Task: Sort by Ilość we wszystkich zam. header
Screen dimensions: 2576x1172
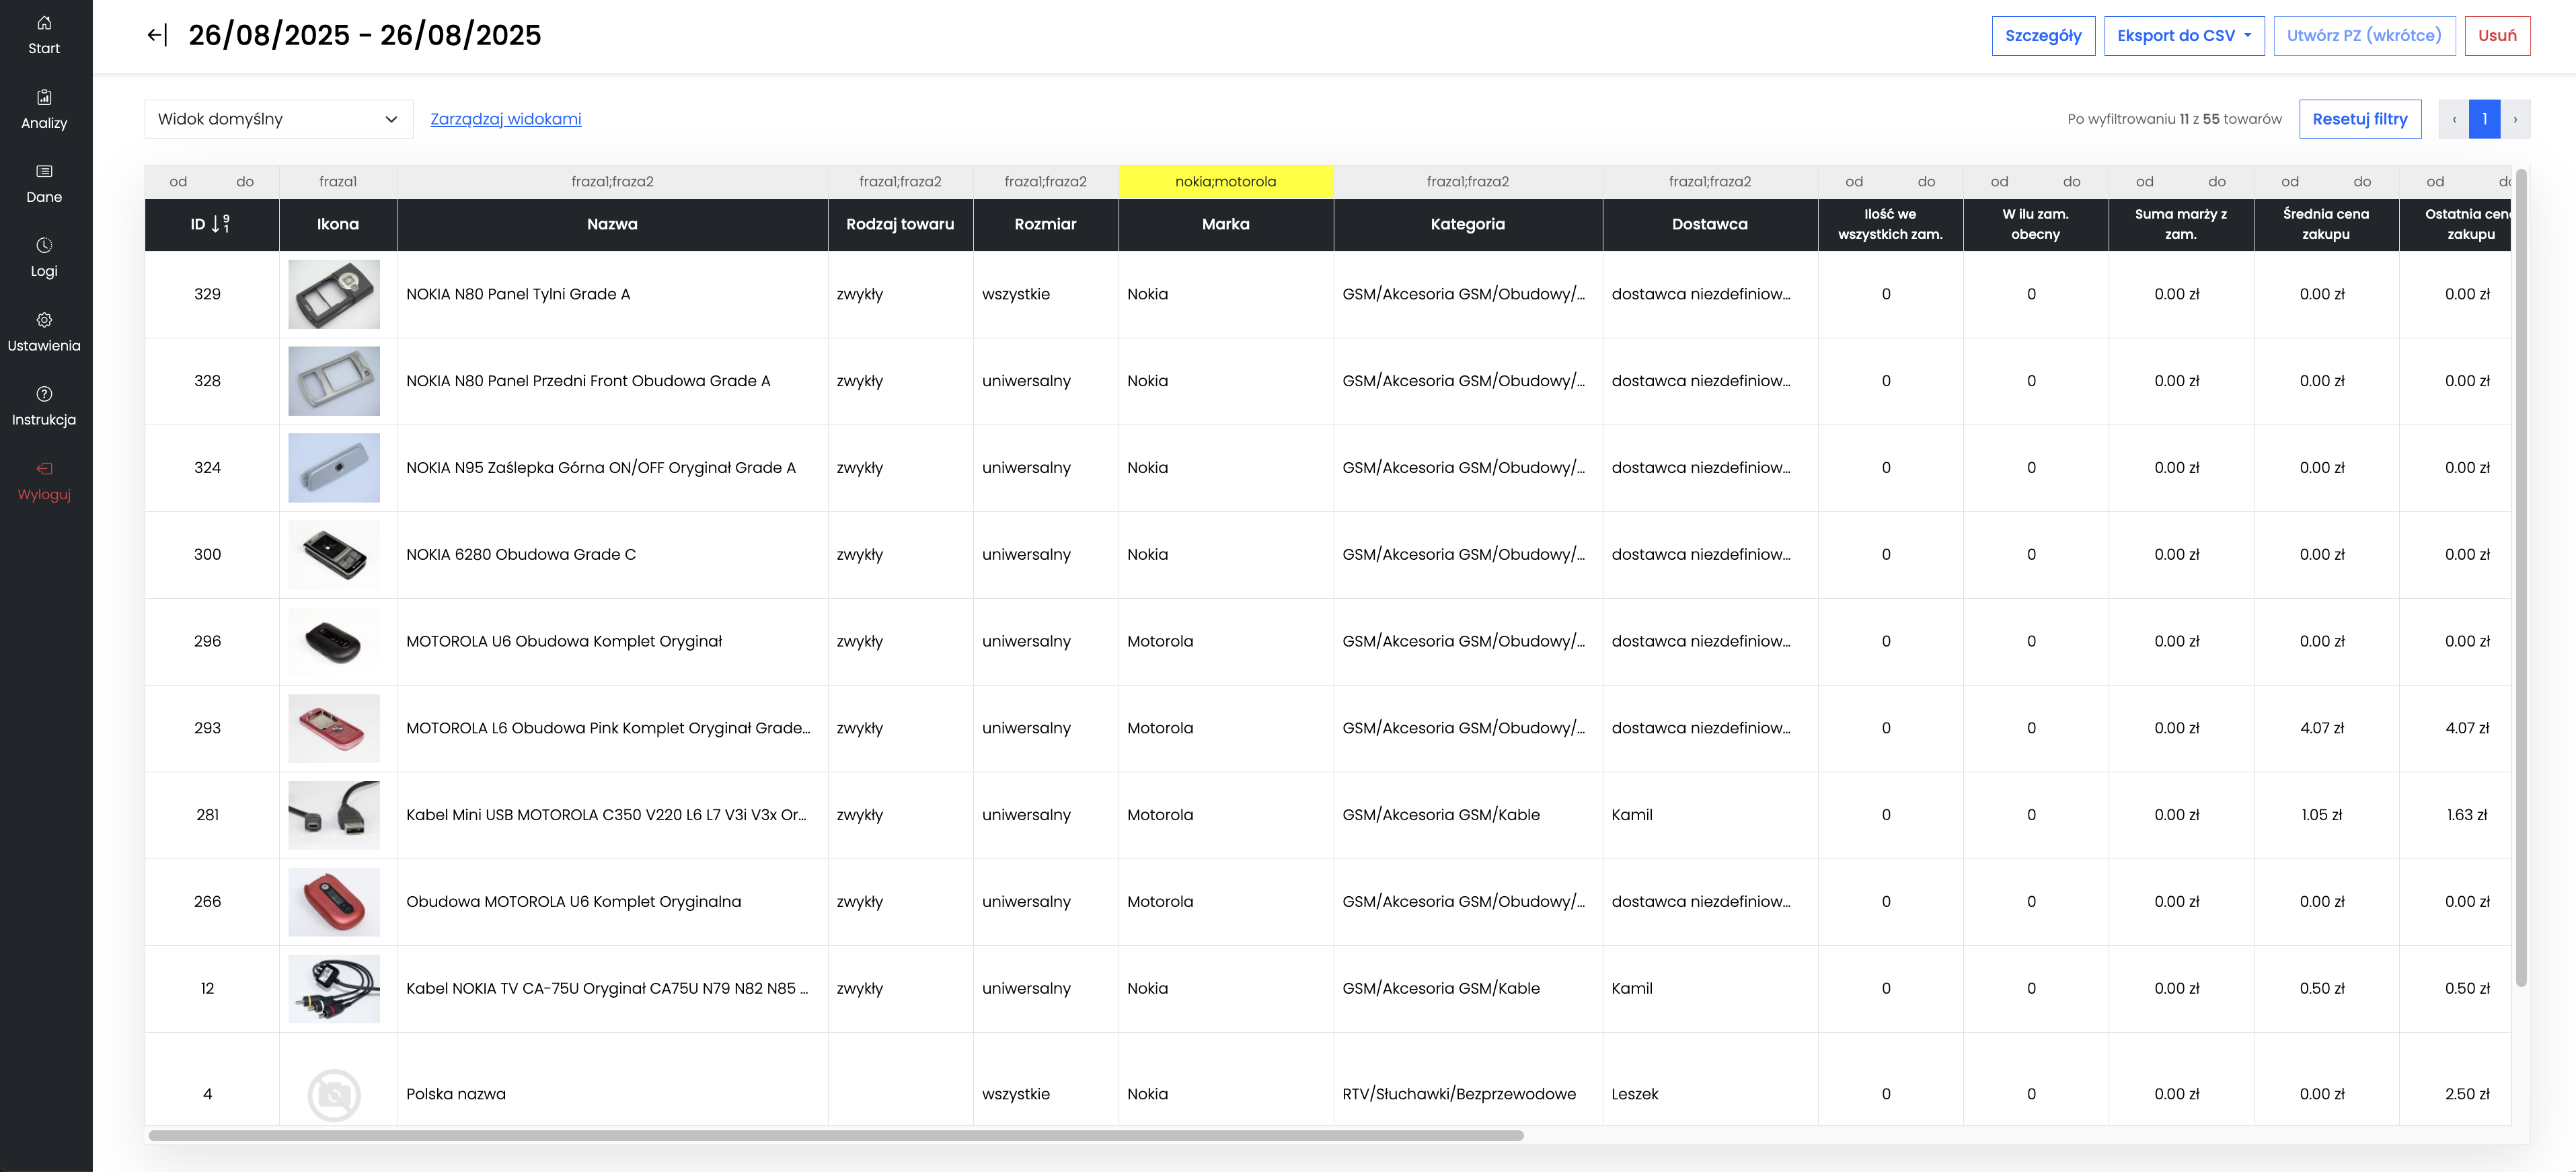Action: tap(1890, 224)
